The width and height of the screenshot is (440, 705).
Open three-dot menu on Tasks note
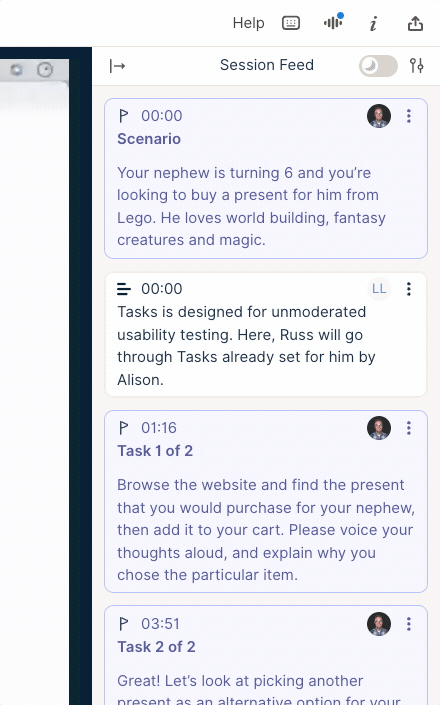tap(409, 289)
